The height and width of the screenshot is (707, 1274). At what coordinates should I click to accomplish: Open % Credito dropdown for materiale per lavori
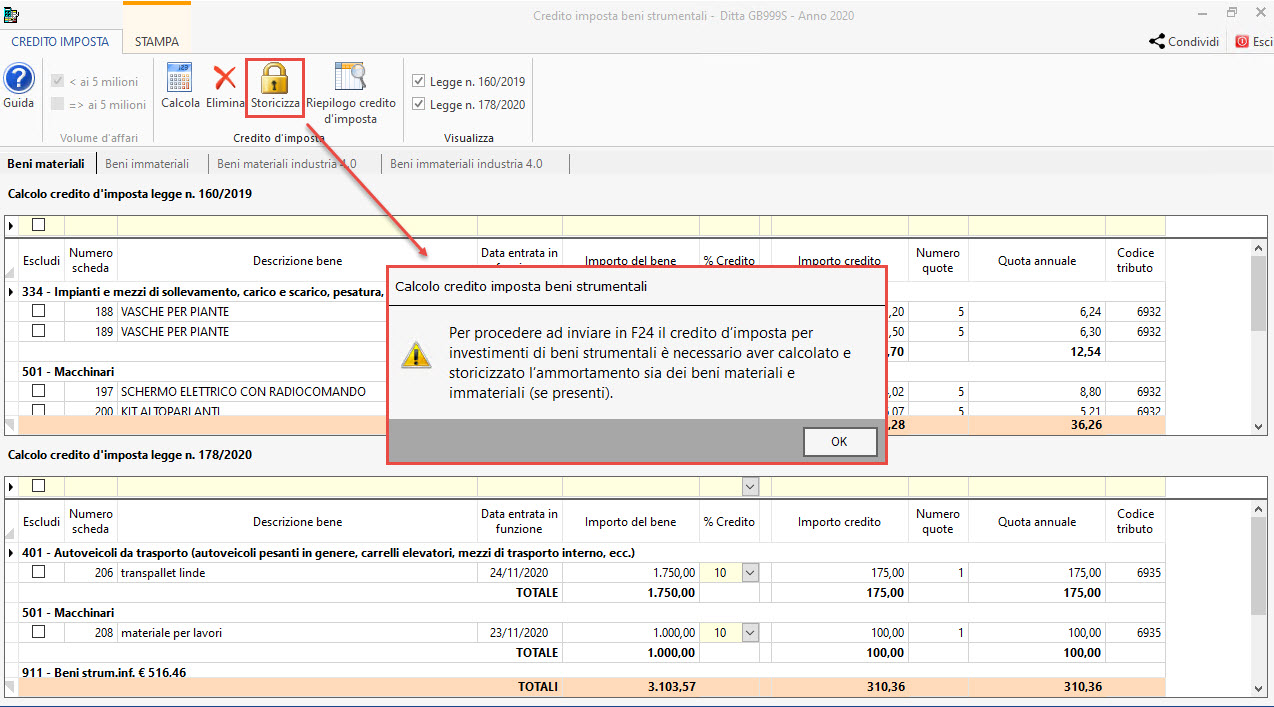click(749, 633)
